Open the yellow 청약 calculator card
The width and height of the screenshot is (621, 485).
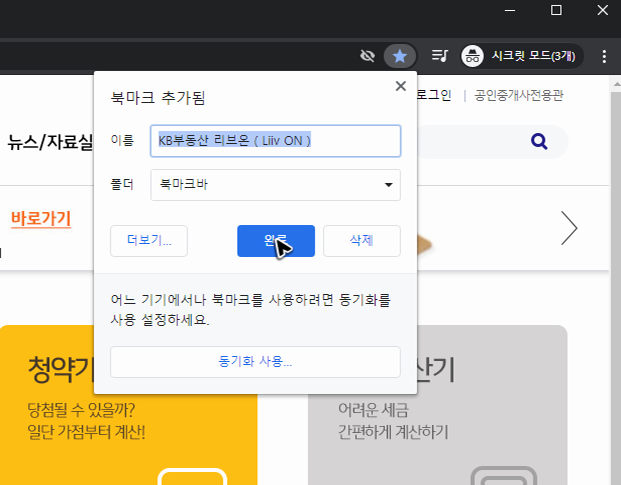pos(128,405)
